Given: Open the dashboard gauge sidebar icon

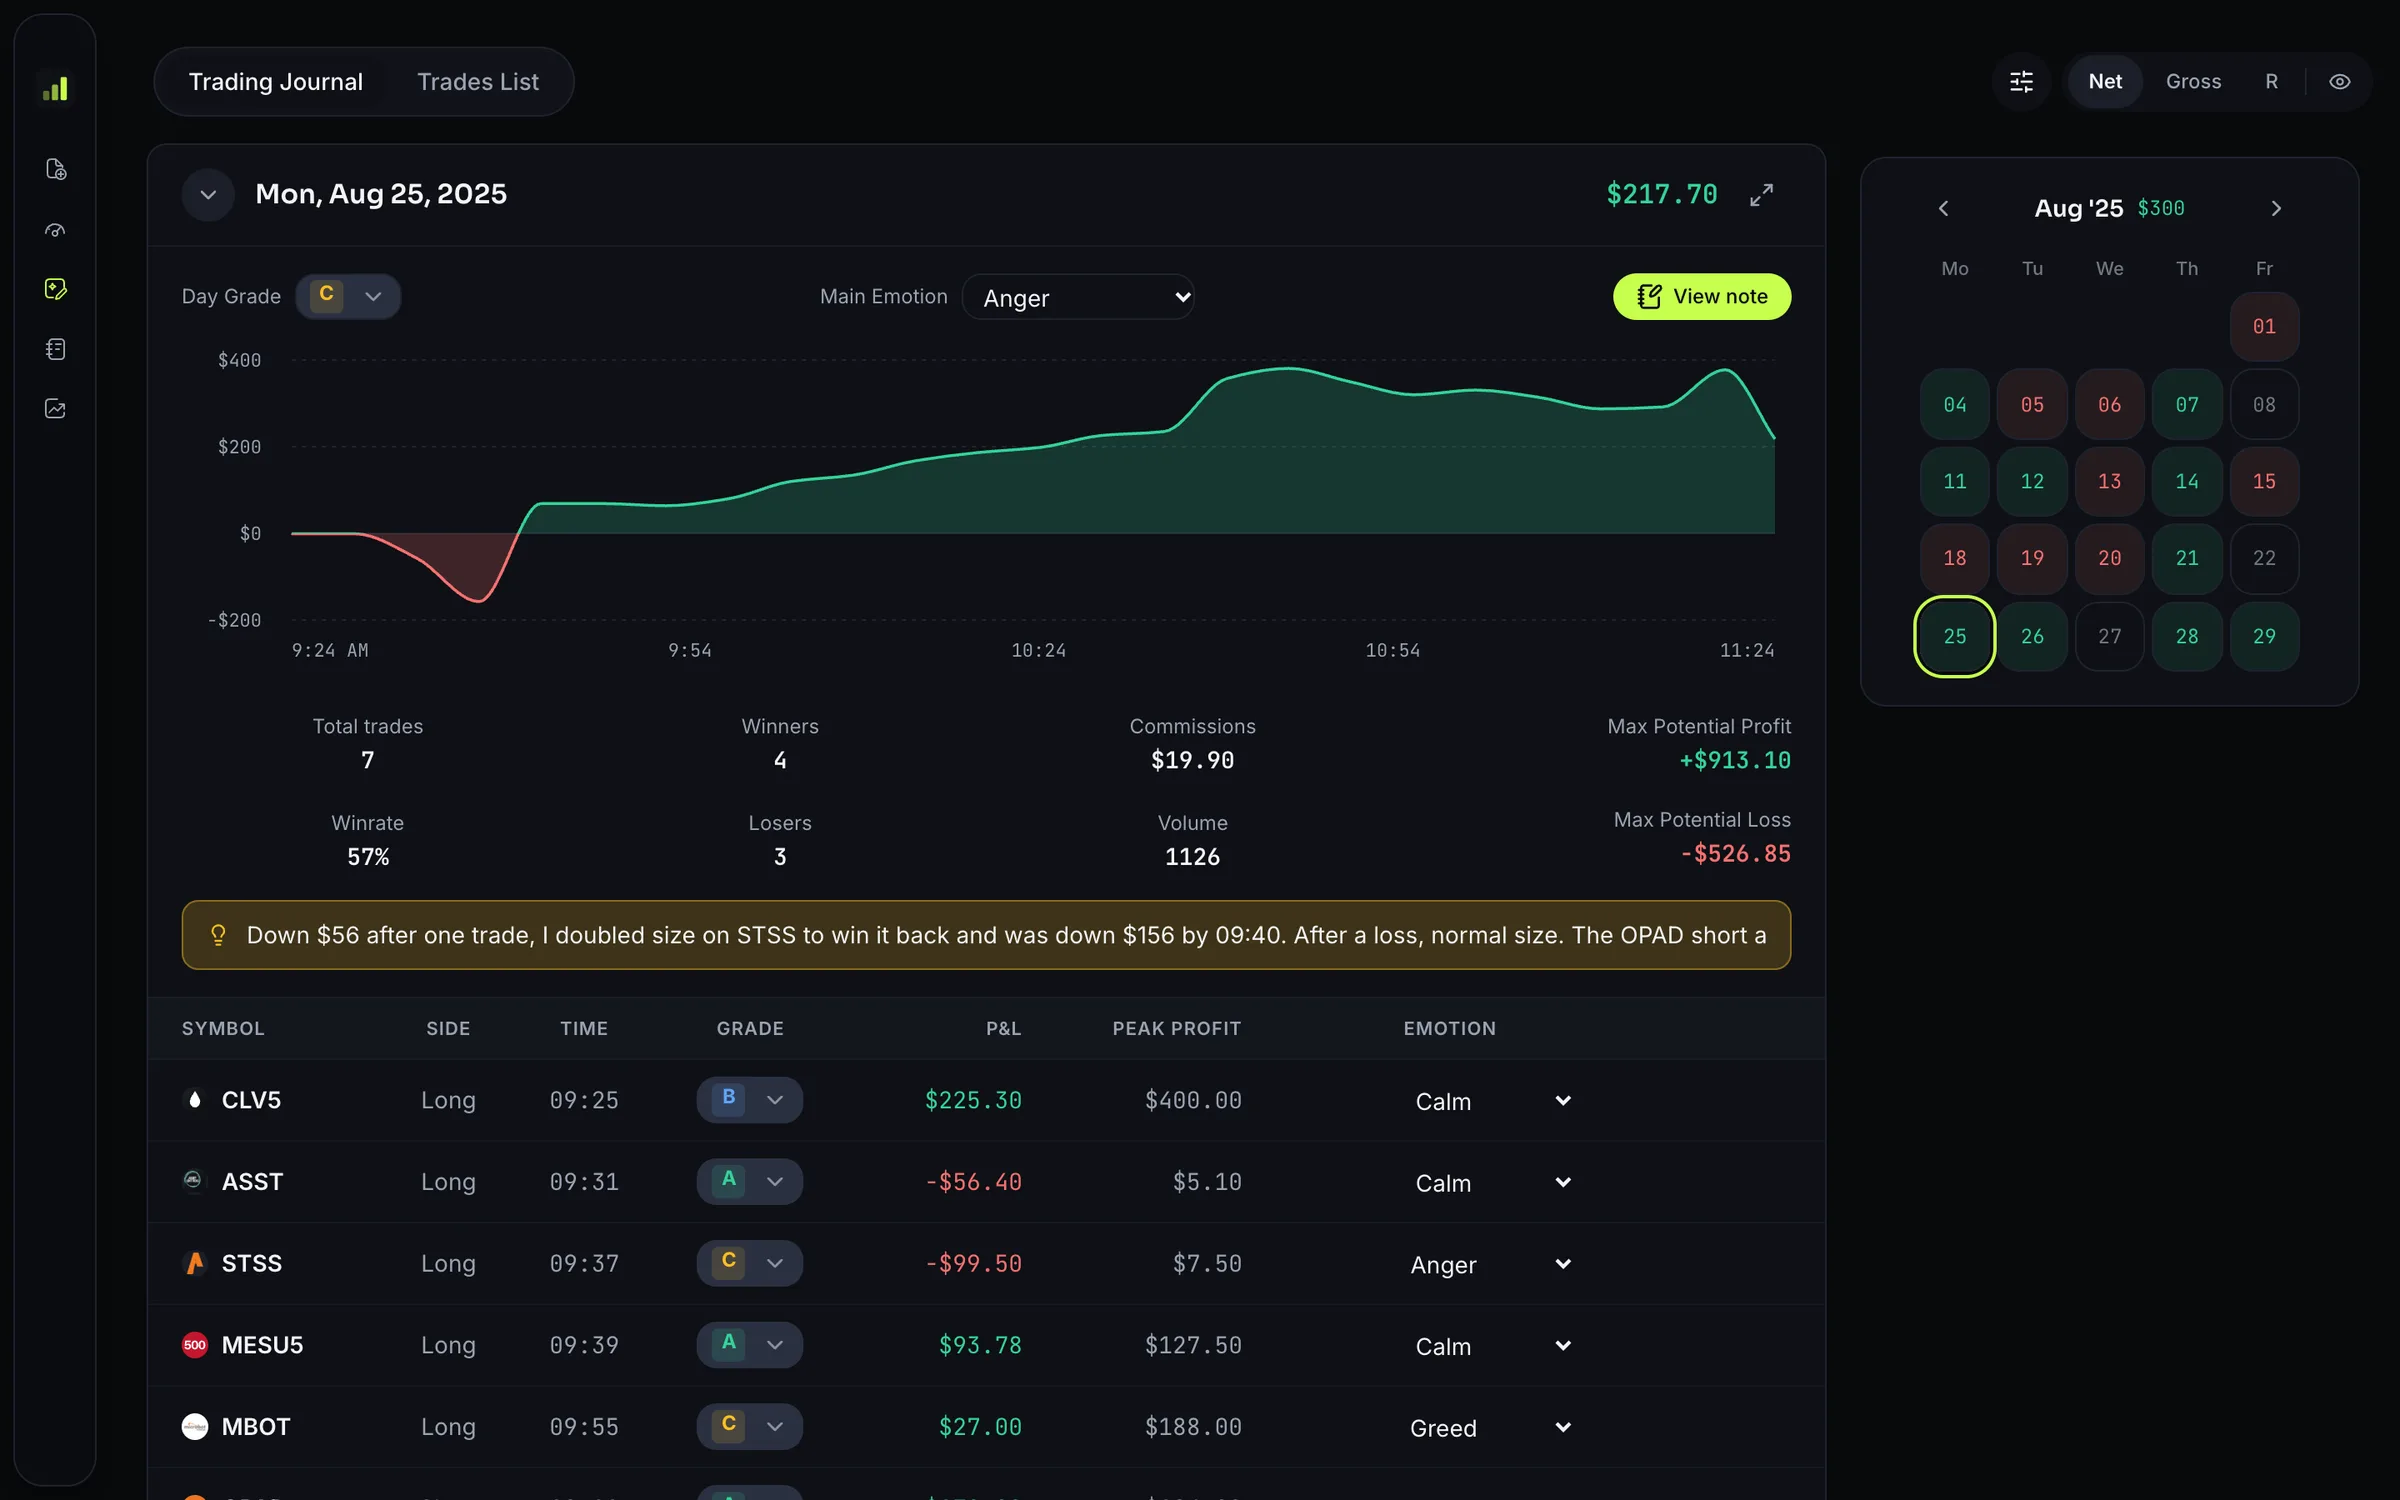Looking at the screenshot, I should 56,230.
